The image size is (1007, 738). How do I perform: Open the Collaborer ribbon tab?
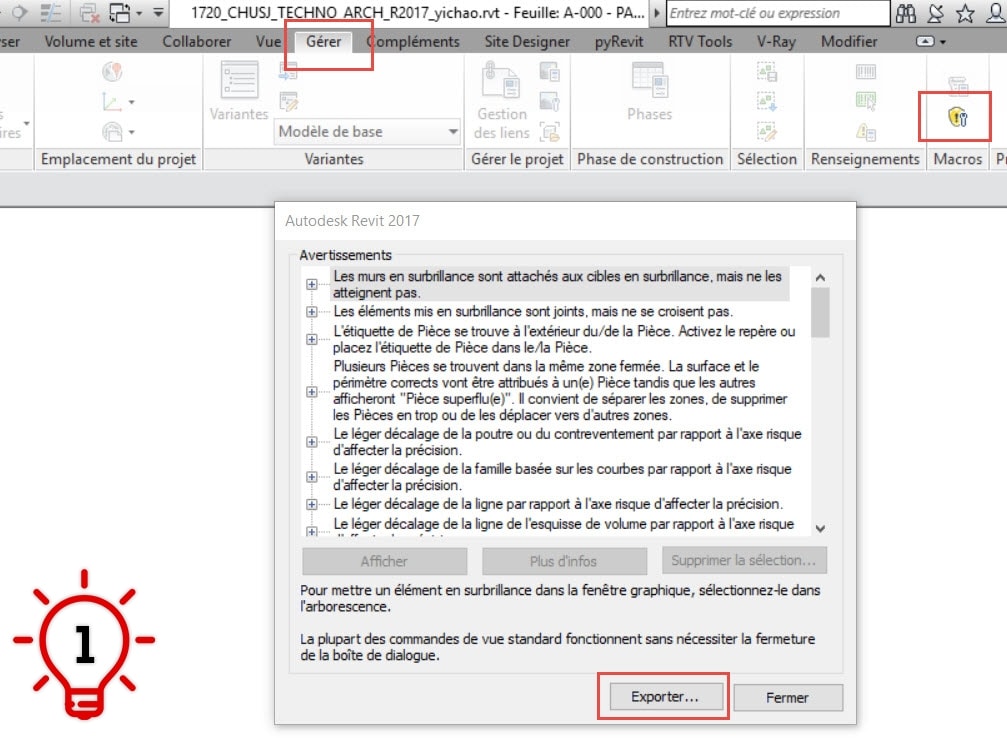click(196, 42)
